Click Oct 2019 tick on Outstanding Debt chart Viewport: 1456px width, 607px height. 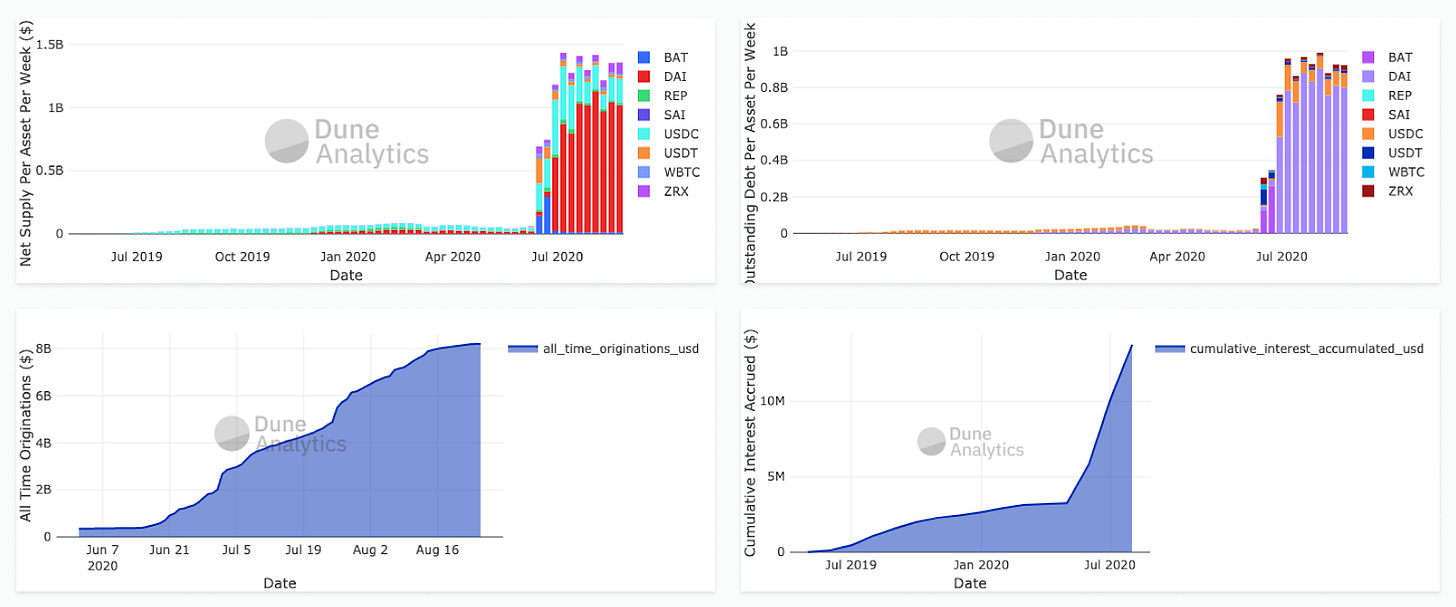pyautogui.click(x=965, y=256)
